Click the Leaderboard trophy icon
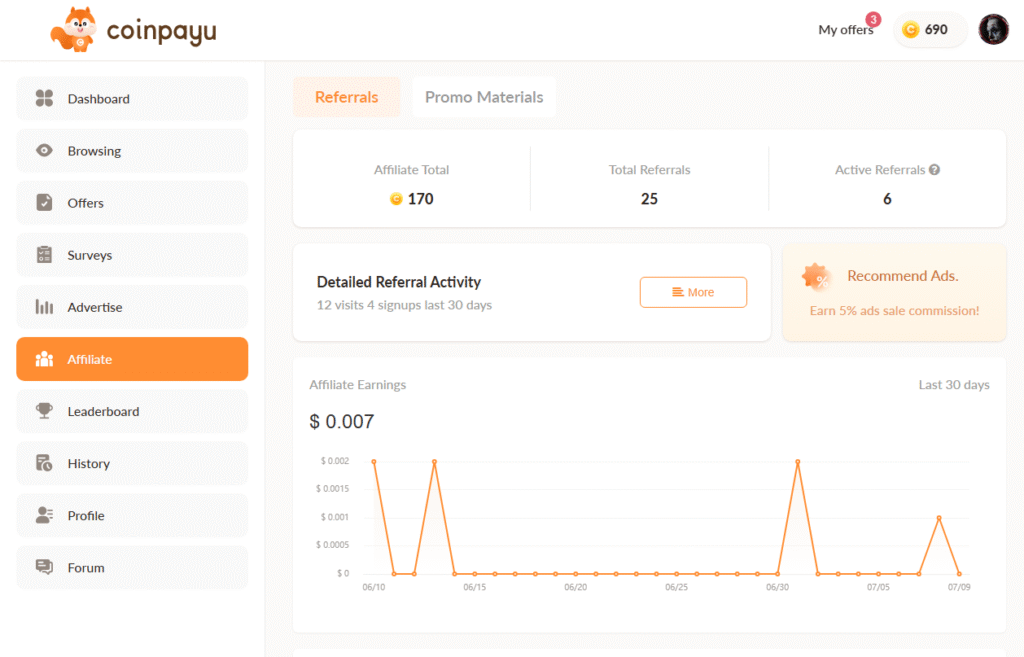 tap(44, 411)
